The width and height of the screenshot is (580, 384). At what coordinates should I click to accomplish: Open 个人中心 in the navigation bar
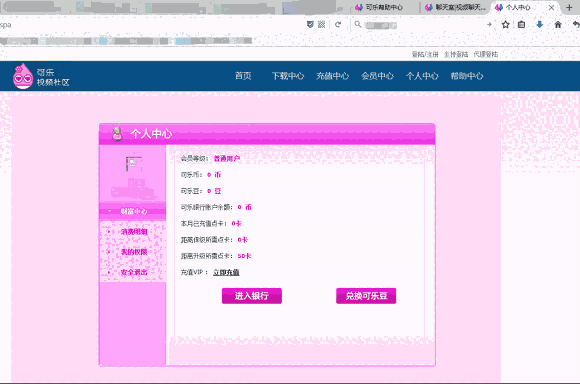(x=422, y=76)
